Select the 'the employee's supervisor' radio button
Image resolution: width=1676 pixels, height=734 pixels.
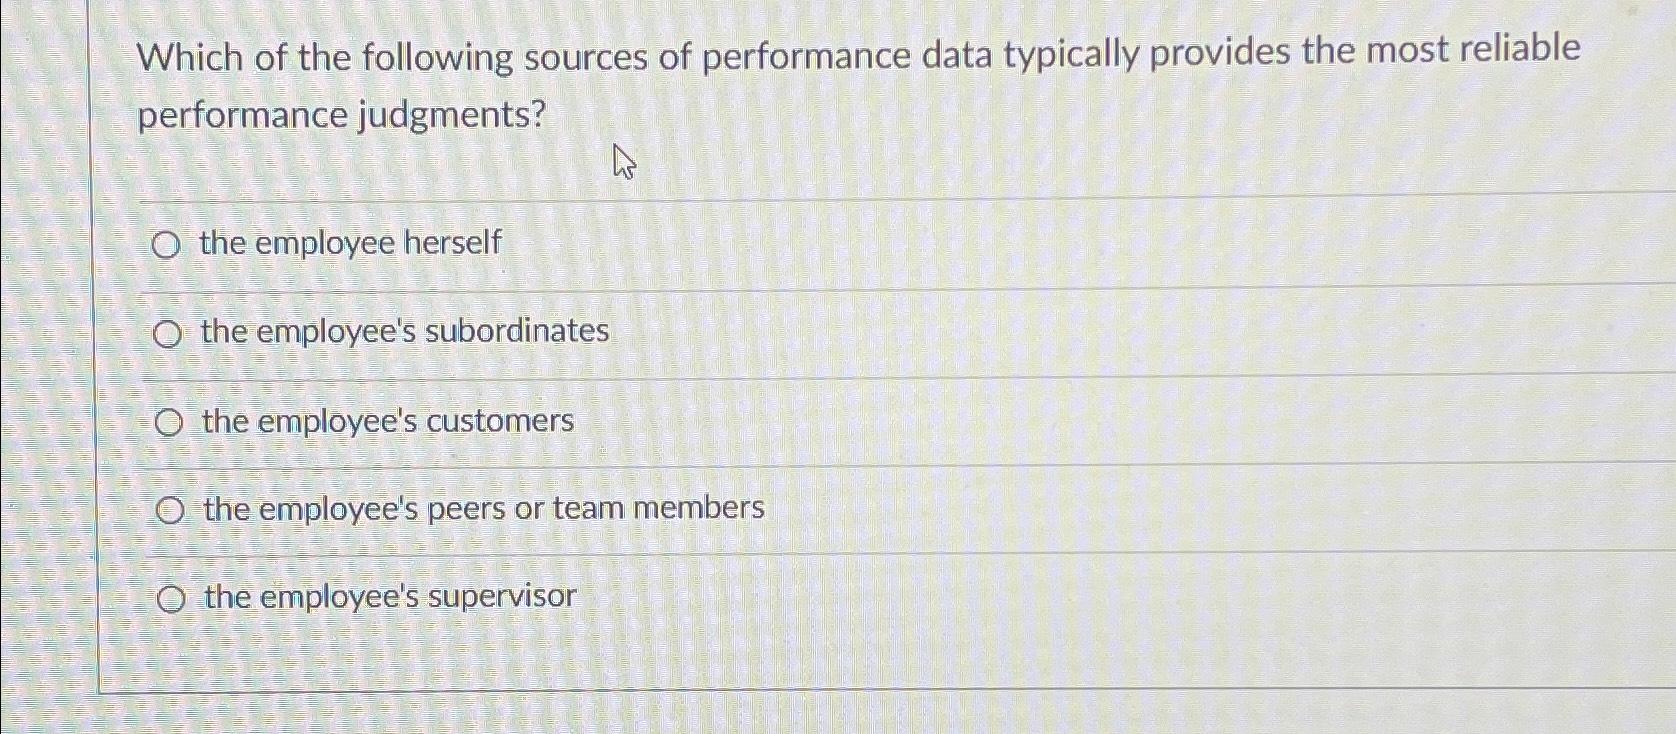click(173, 597)
